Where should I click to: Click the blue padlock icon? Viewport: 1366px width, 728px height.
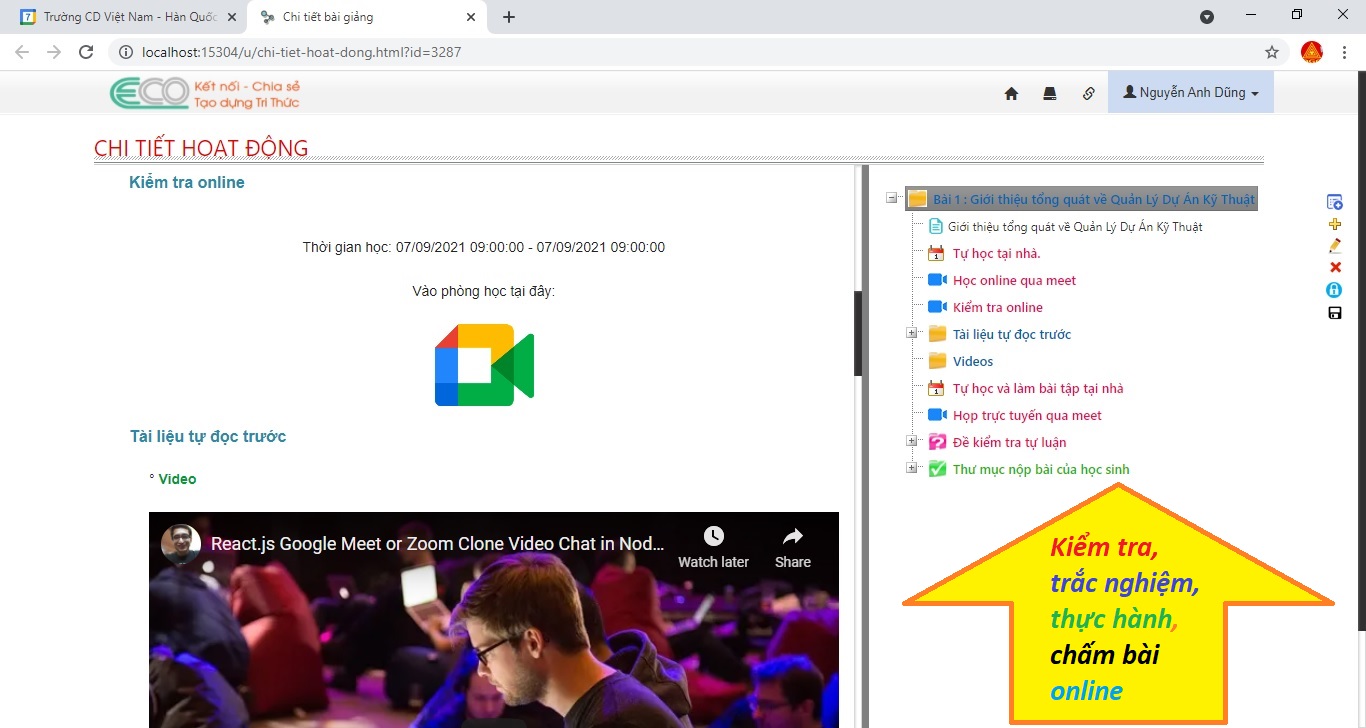click(1334, 290)
